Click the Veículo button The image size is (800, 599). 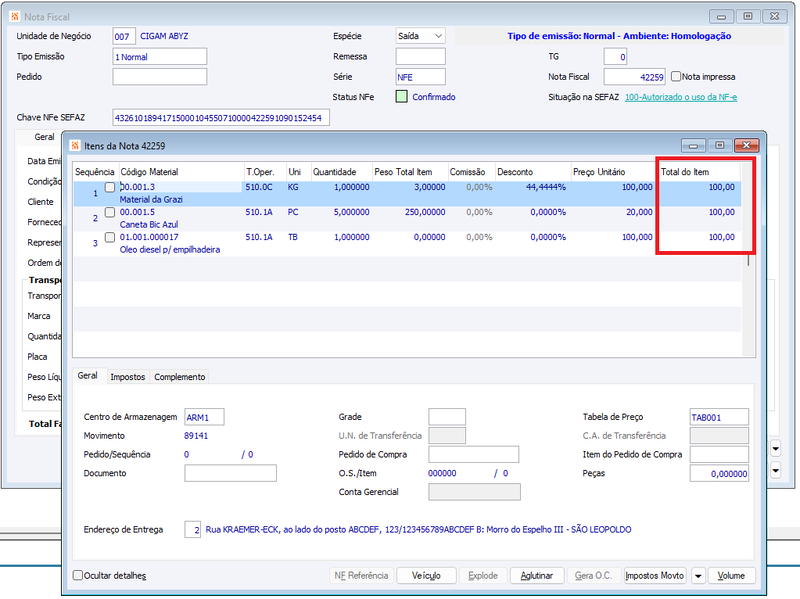coord(426,576)
